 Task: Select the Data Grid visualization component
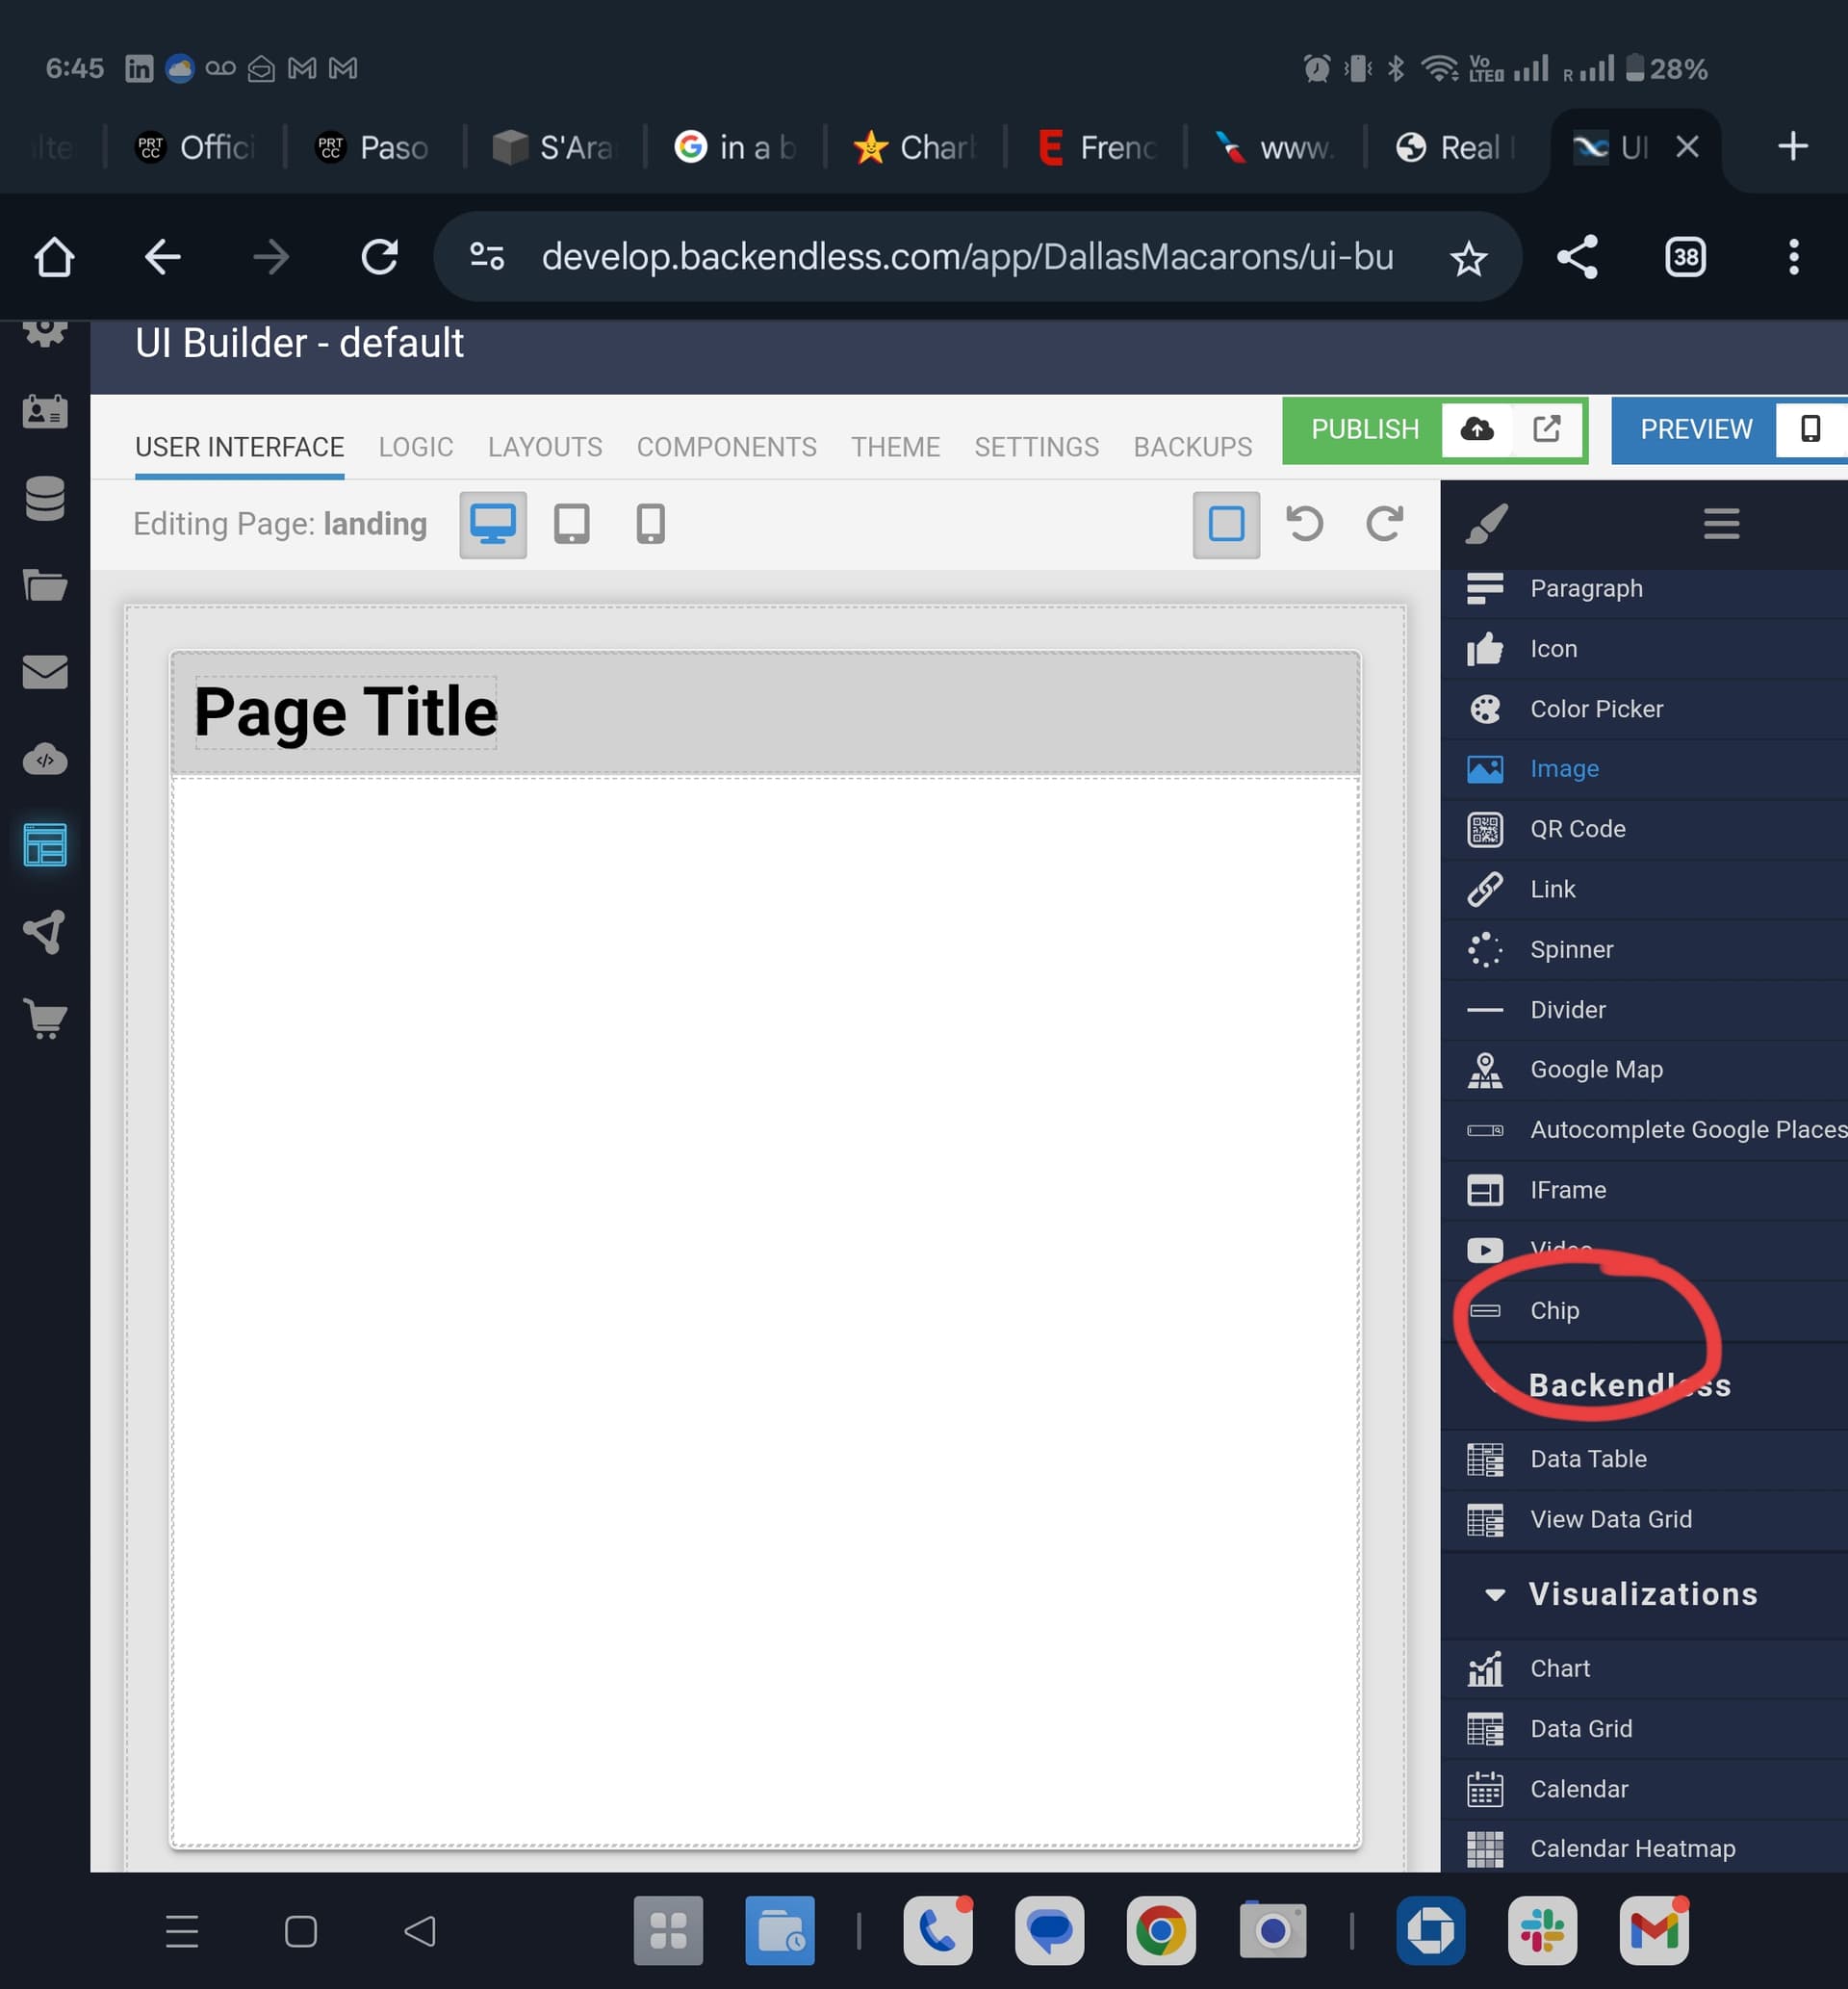1644,1729
